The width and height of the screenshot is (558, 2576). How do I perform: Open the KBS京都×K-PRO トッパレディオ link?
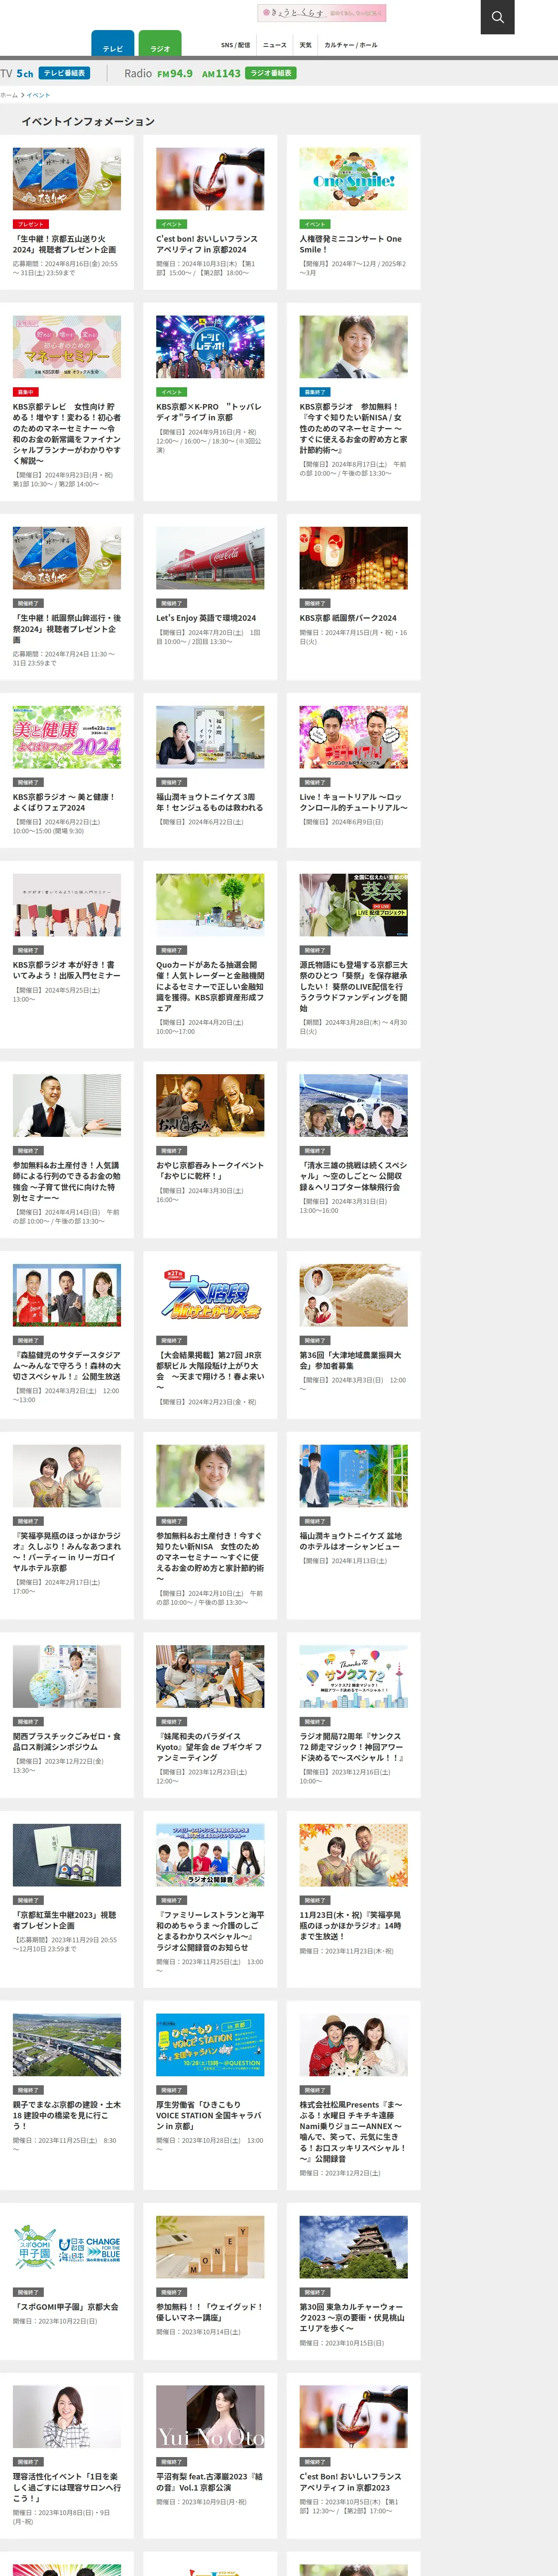pyautogui.click(x=209, y=412)
